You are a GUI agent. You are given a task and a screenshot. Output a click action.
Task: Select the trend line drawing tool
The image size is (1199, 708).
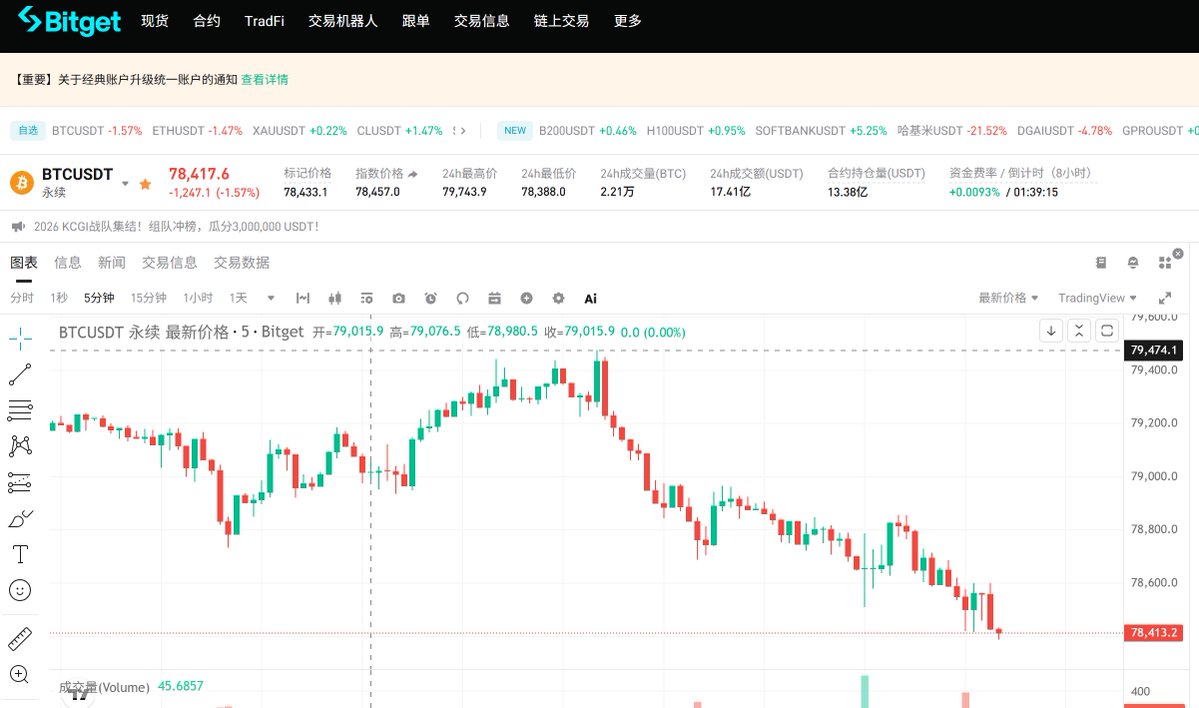click(x=20, y=374)
